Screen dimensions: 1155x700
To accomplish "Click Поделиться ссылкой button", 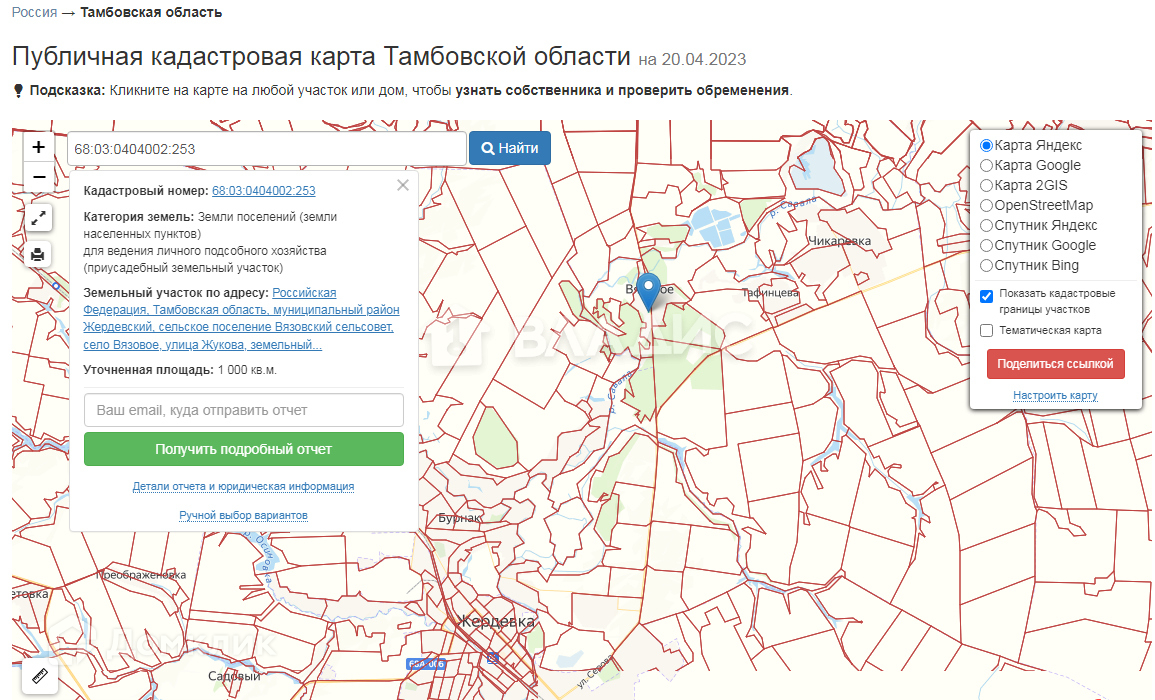I will pos(1056,364).
